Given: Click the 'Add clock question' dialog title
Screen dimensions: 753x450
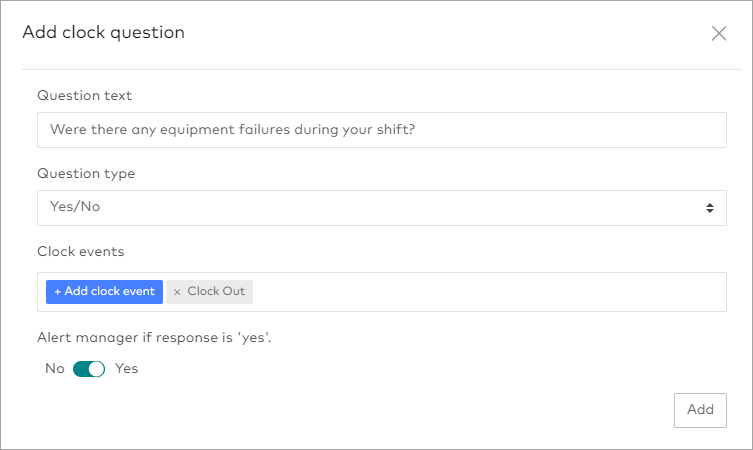Looking at the screenshot, I should click(104, 33).
